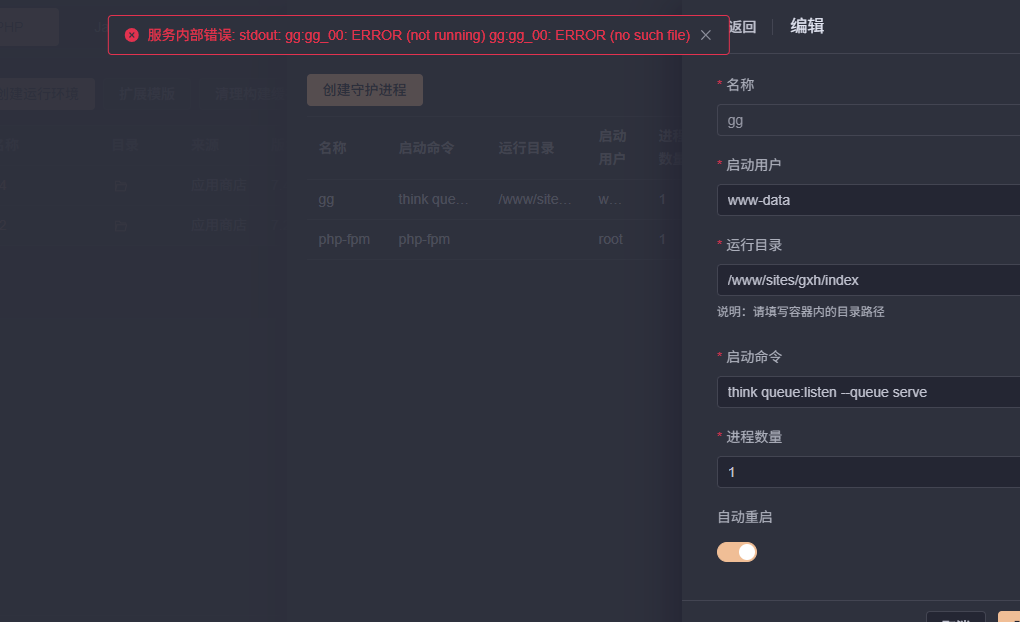Edit the 启动命令 think queue field
The height and width of the screenshot is (622, 1020).
tap(868, 392)
